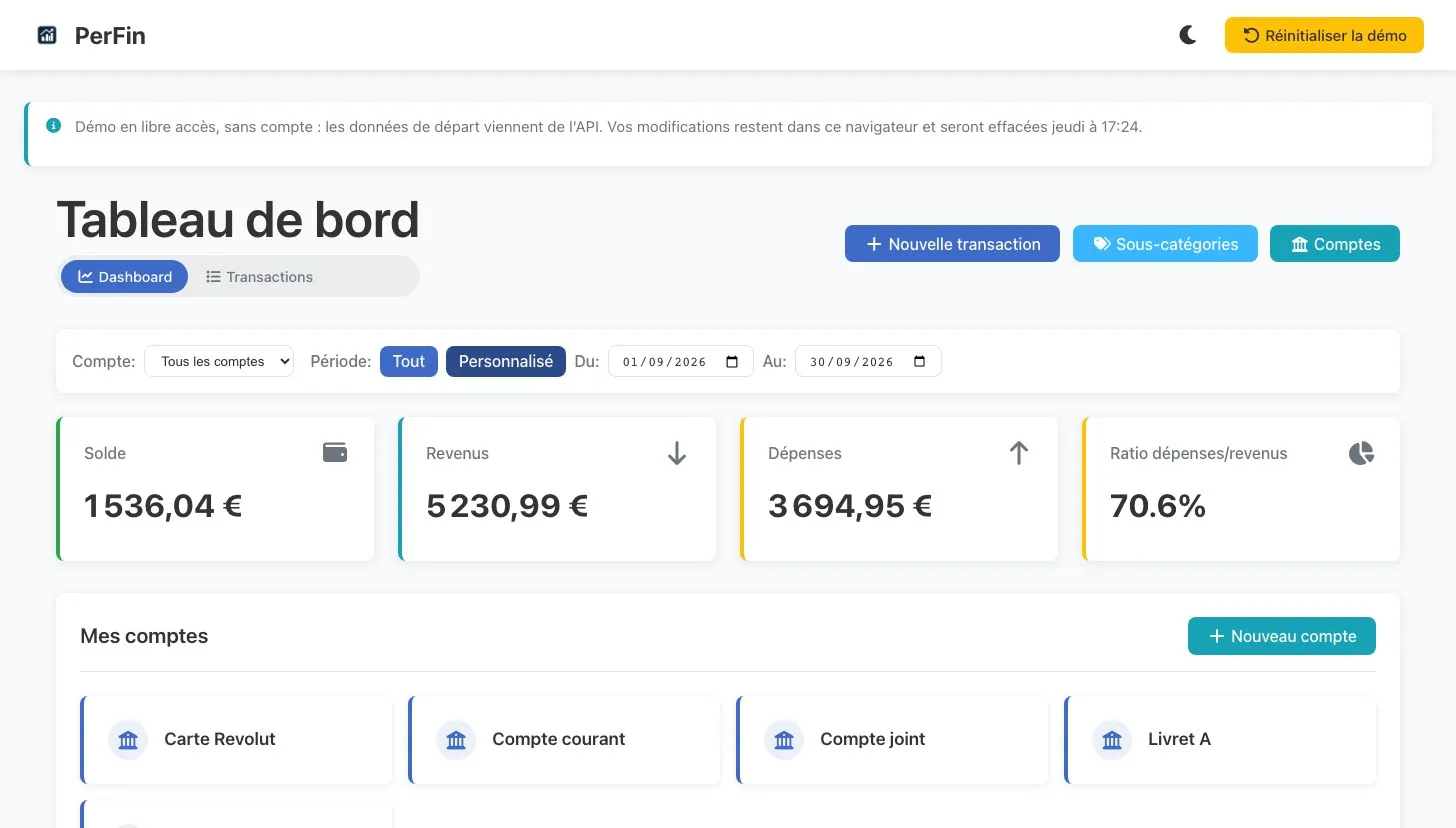
Task: Select the Compte courant account name
Action: tap(559, 739)
